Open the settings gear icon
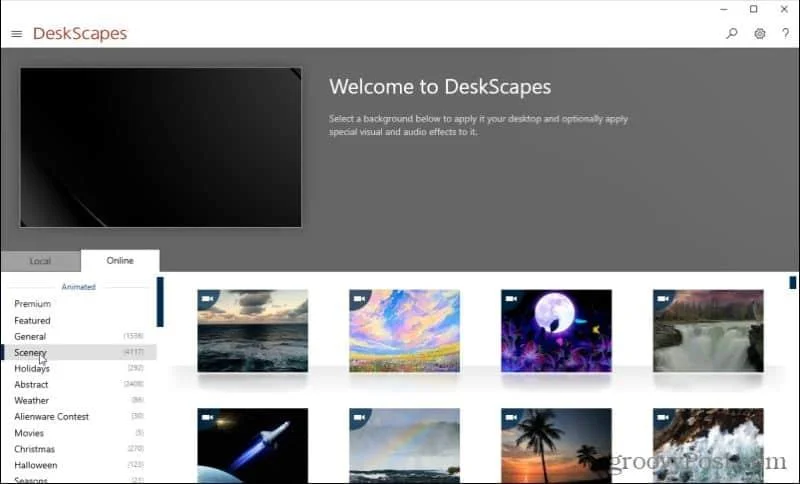The width and height of the screenshot is (800, 484). pos(760,34)
